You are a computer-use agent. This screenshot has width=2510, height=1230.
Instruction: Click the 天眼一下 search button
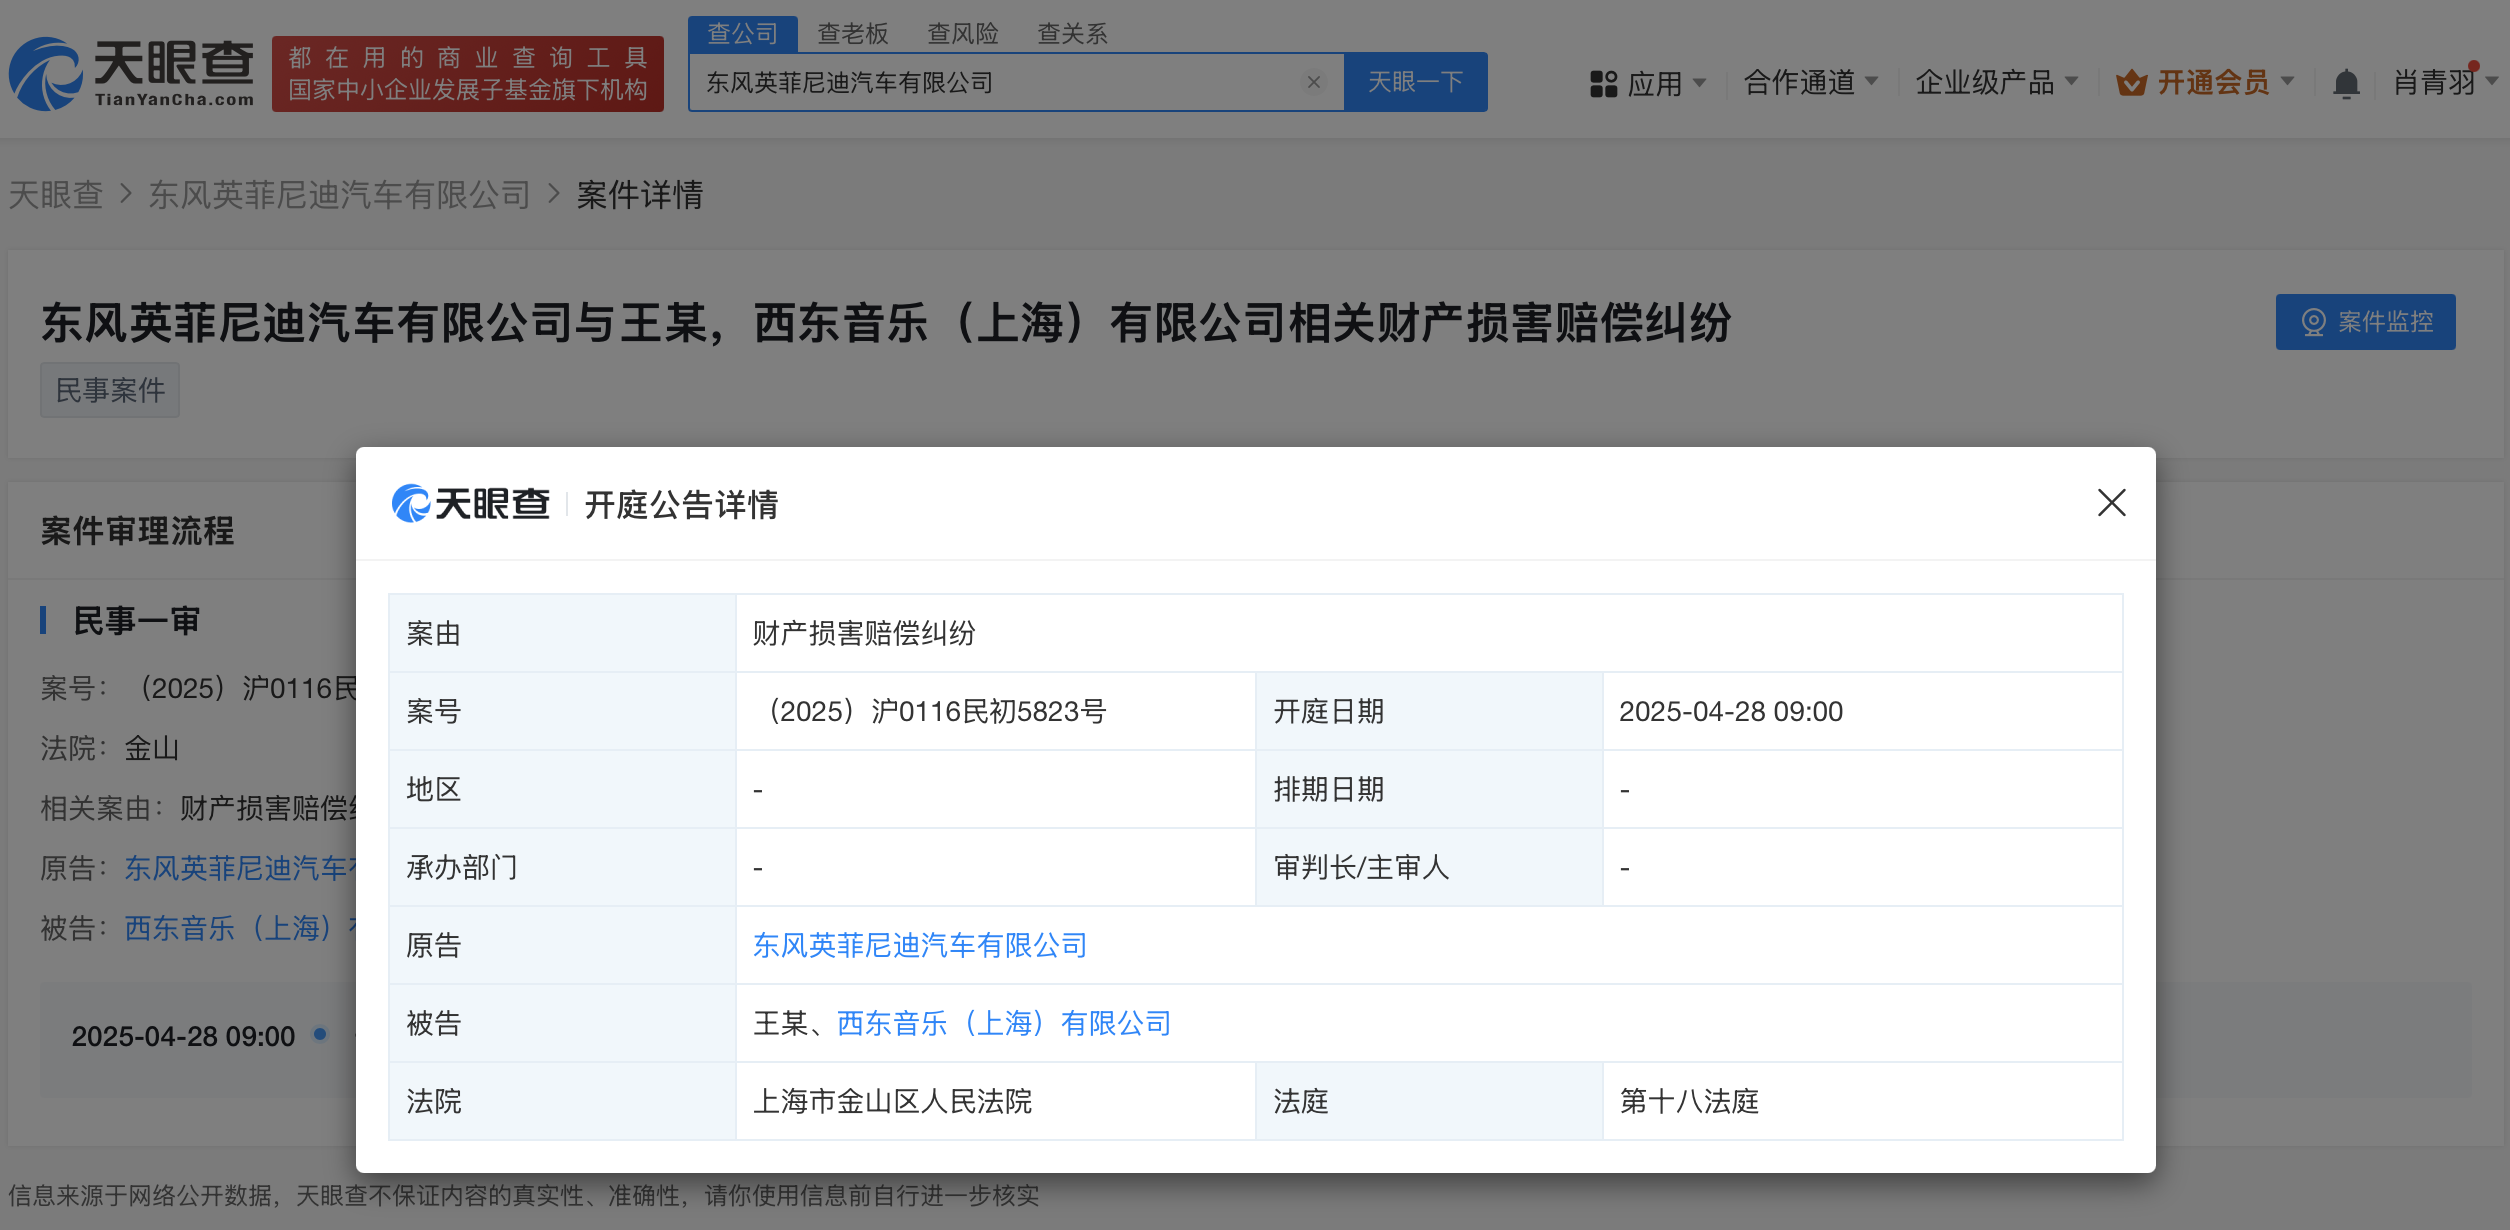point(1415,82)
